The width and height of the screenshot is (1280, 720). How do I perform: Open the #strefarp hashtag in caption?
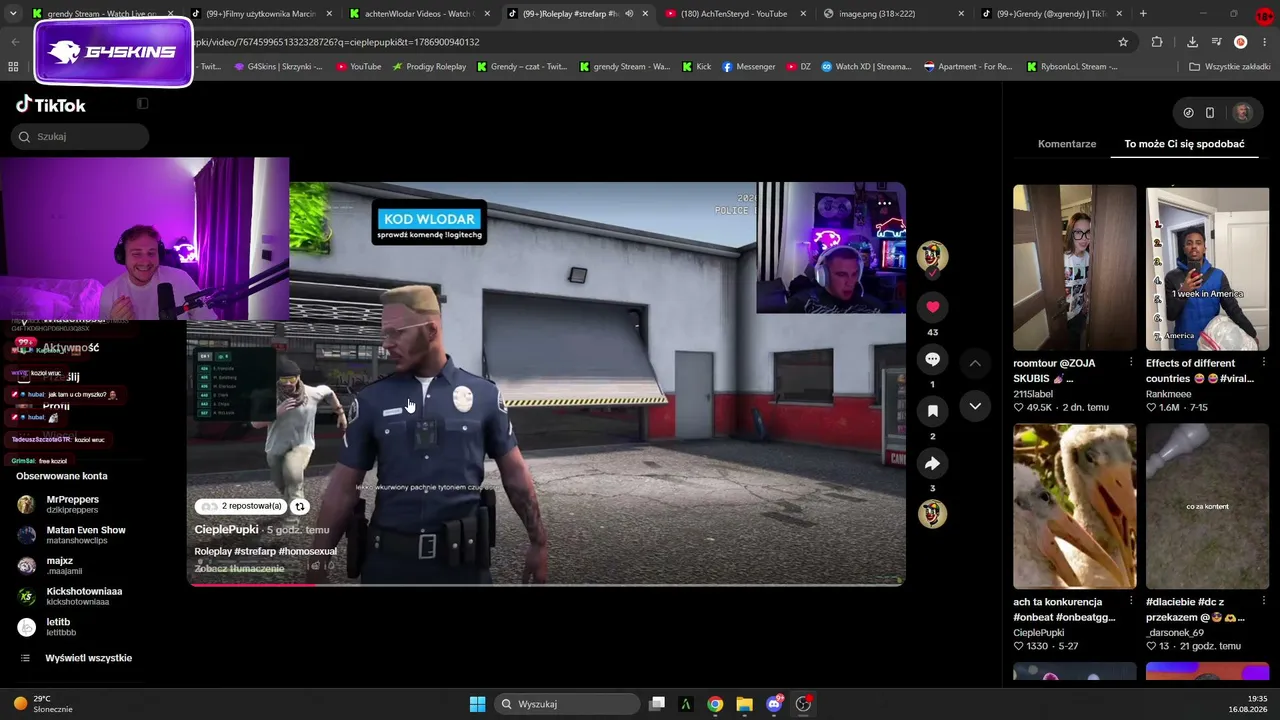[255, 552]
